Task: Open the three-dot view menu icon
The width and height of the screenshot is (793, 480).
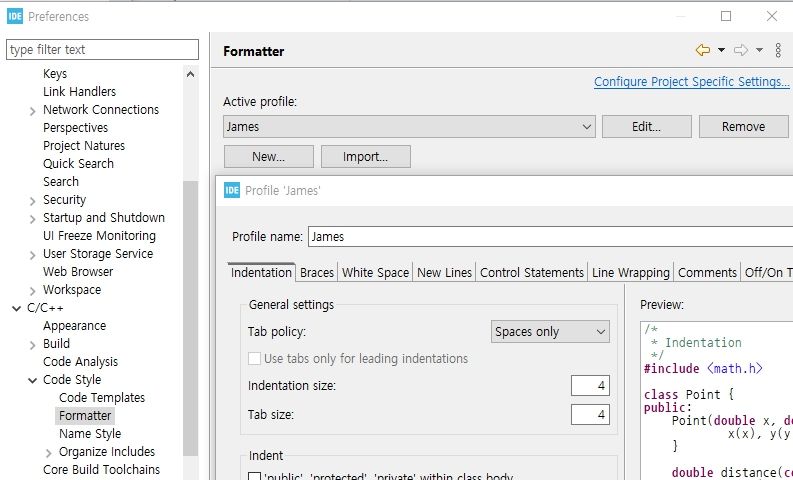Action: pos(778,50)
